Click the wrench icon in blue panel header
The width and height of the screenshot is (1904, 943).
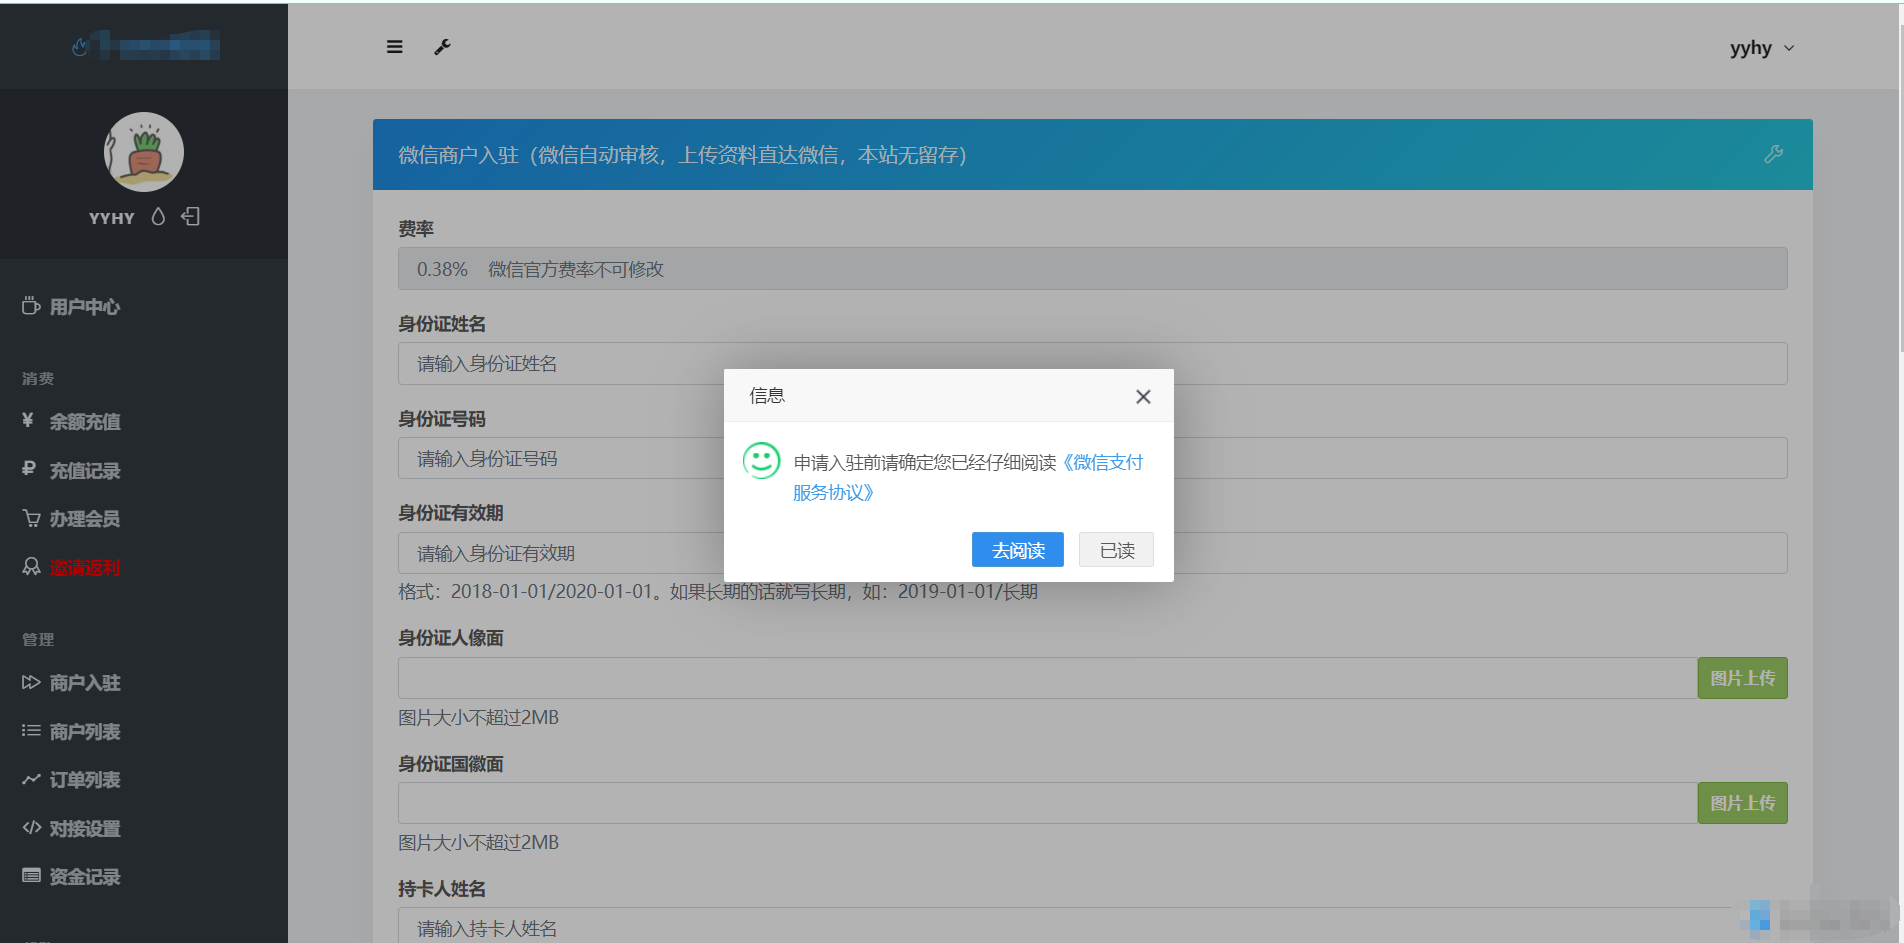pyautogui.click(x=1773, y=154)
